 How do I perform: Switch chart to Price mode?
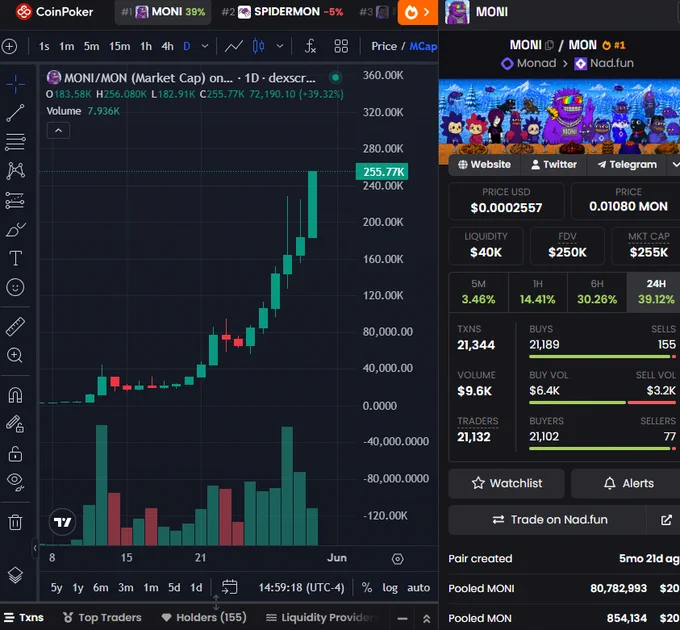(x=384, y=46)
